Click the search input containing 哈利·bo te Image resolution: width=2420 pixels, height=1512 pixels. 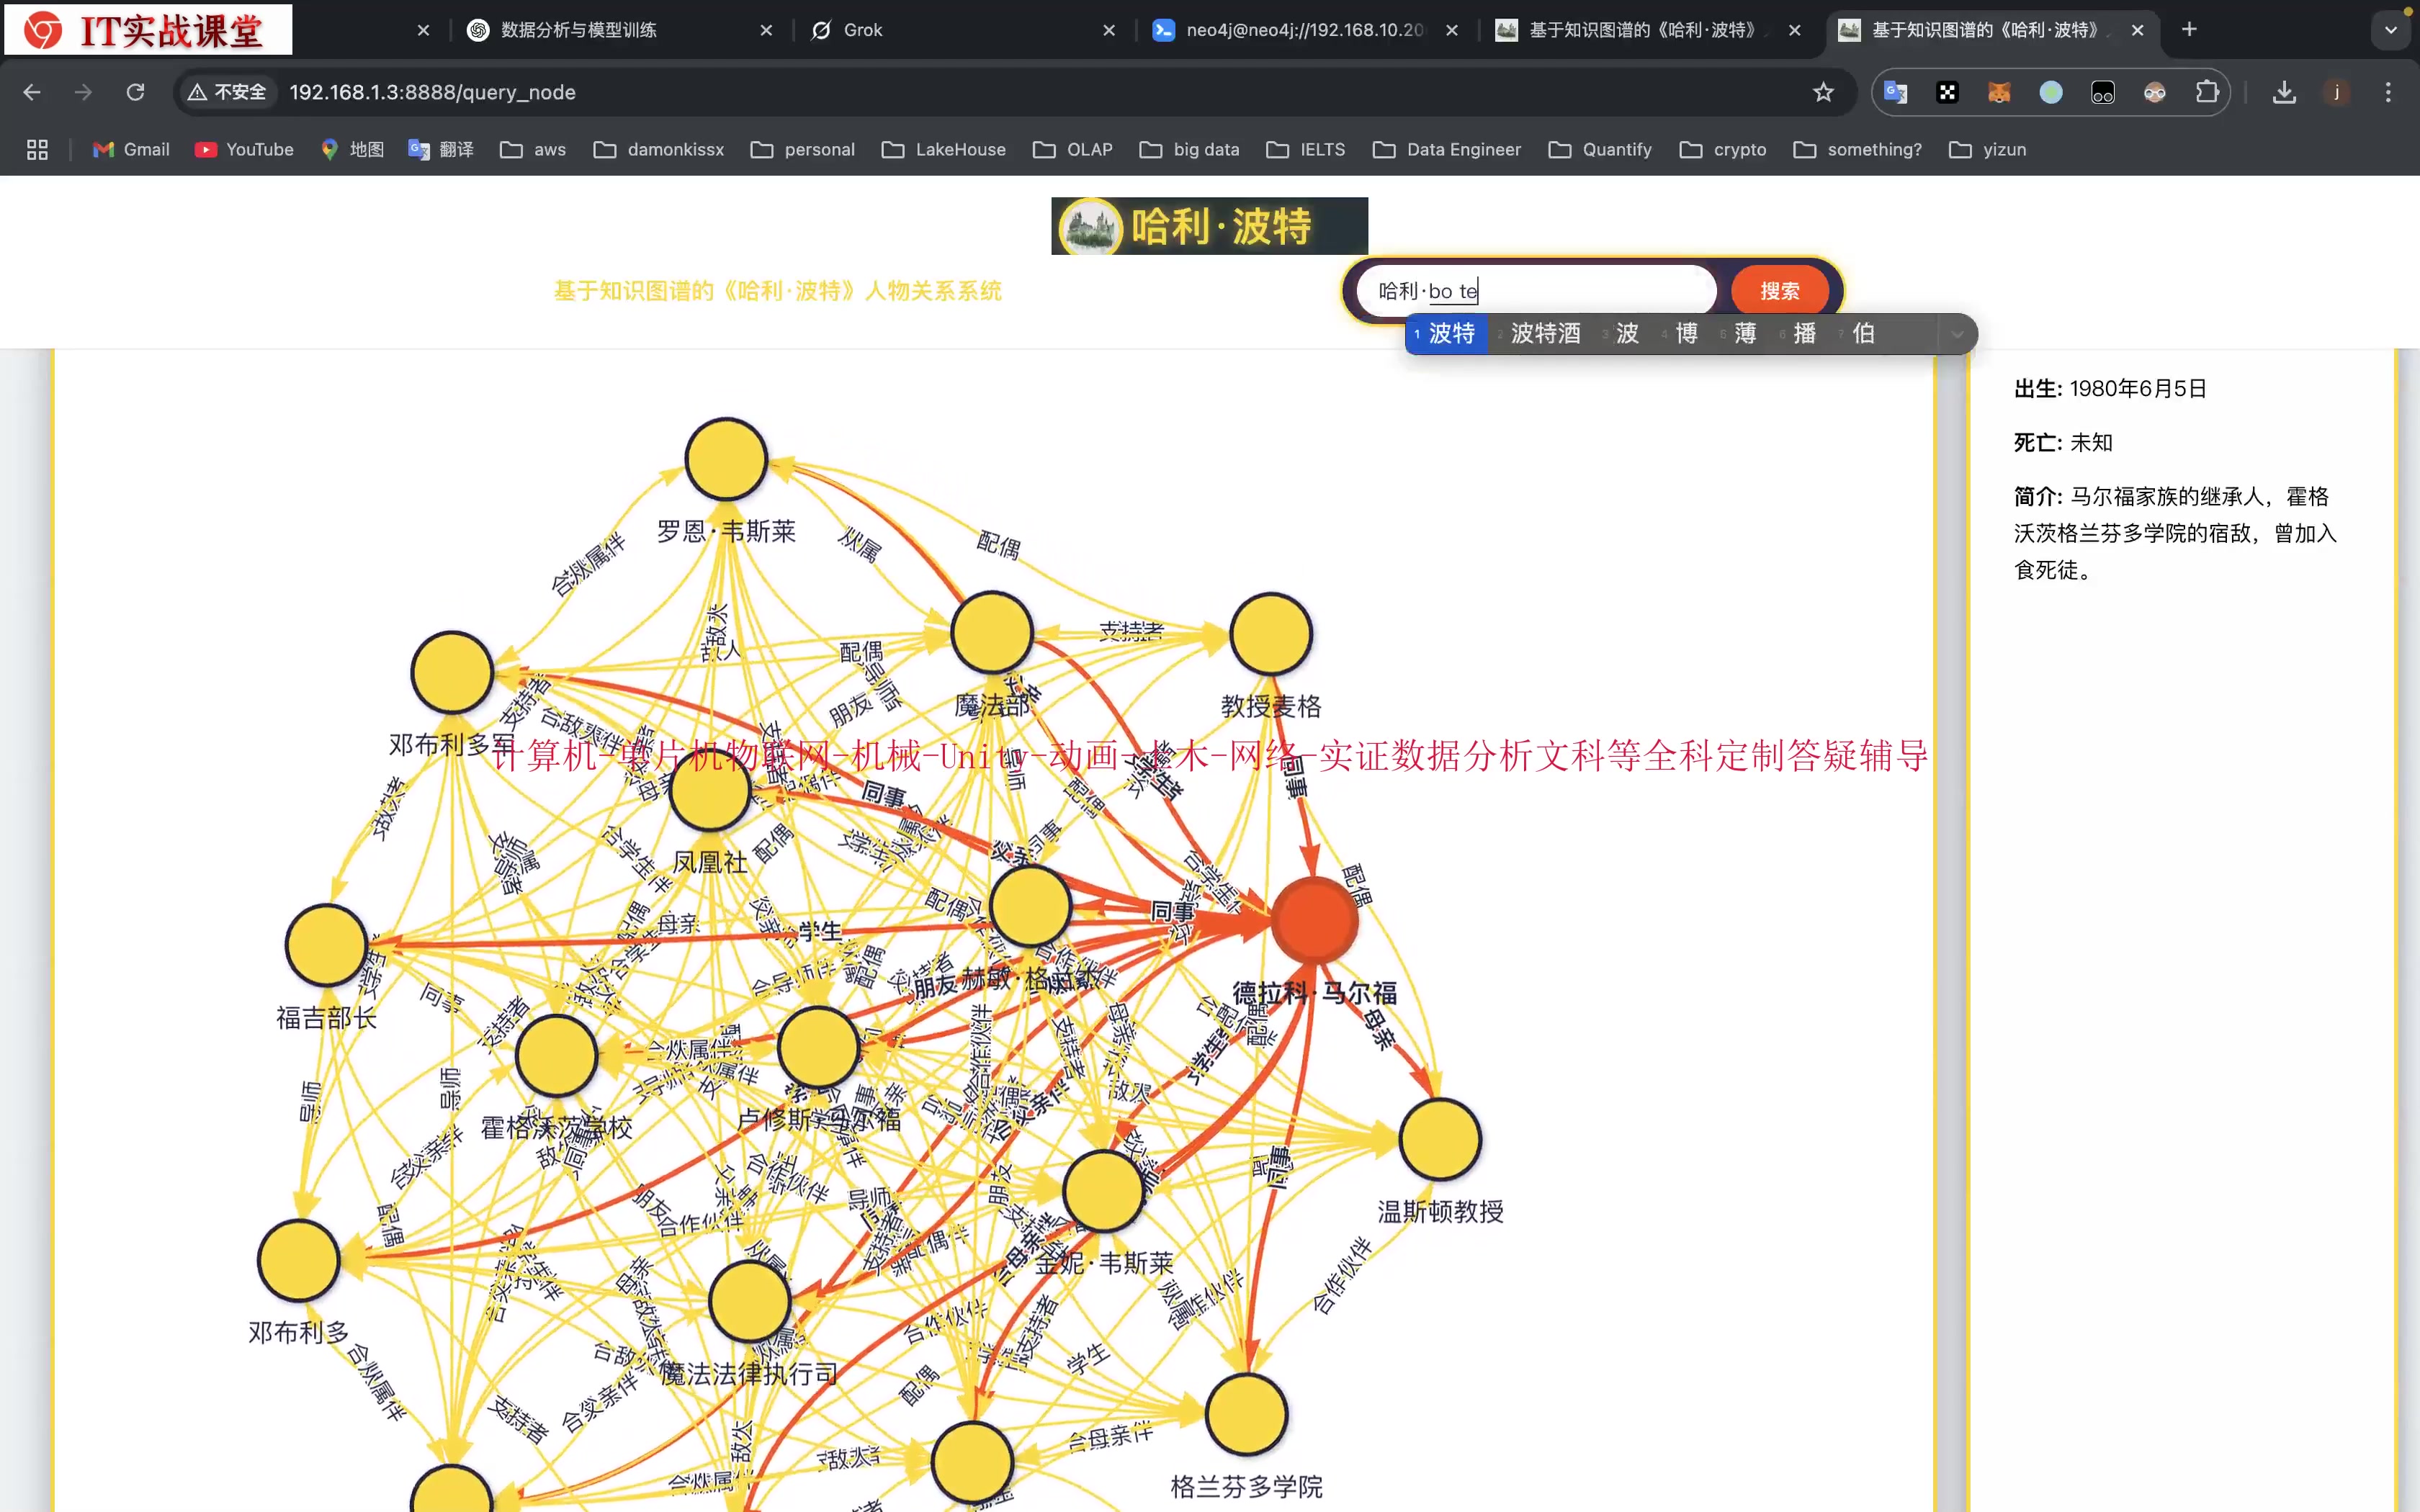1535,291
